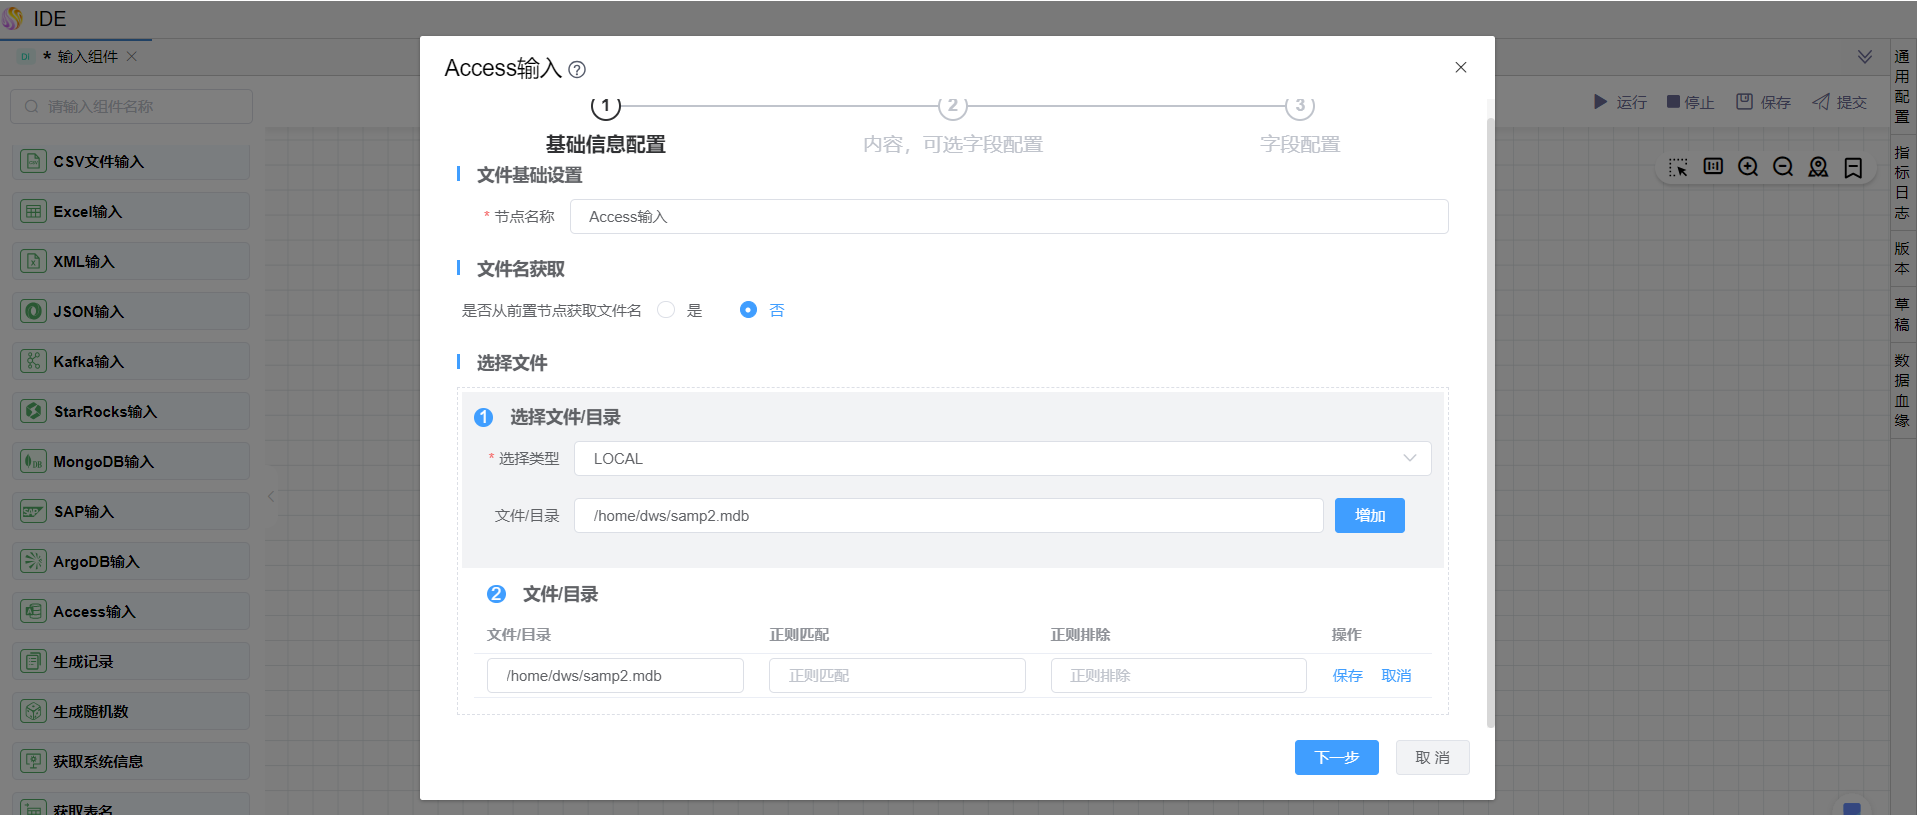Run the job with 运行

1620,102
